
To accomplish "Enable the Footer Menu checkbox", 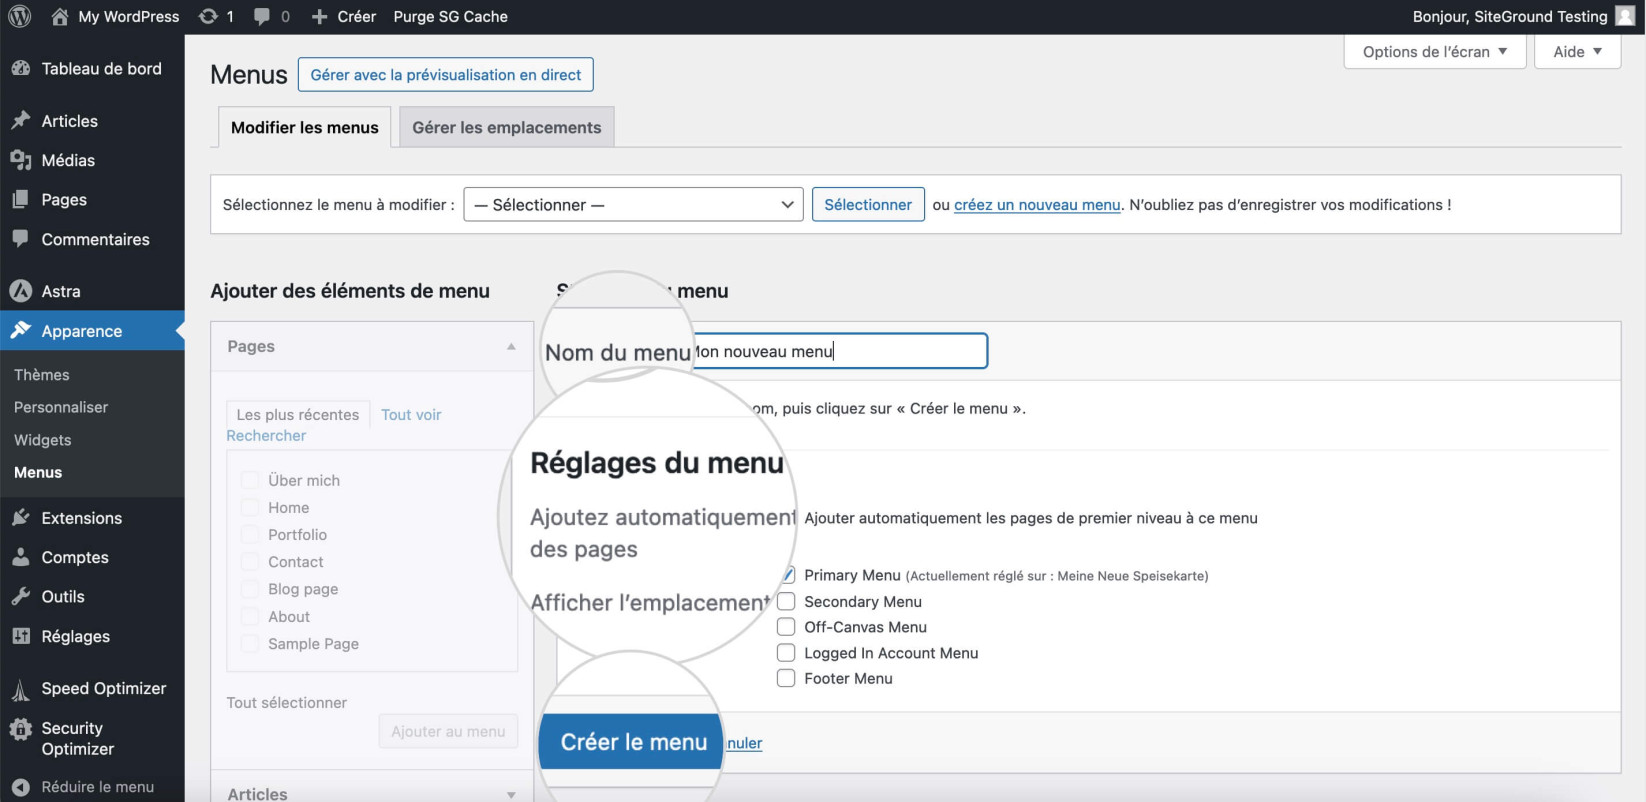I will point(786,678).
